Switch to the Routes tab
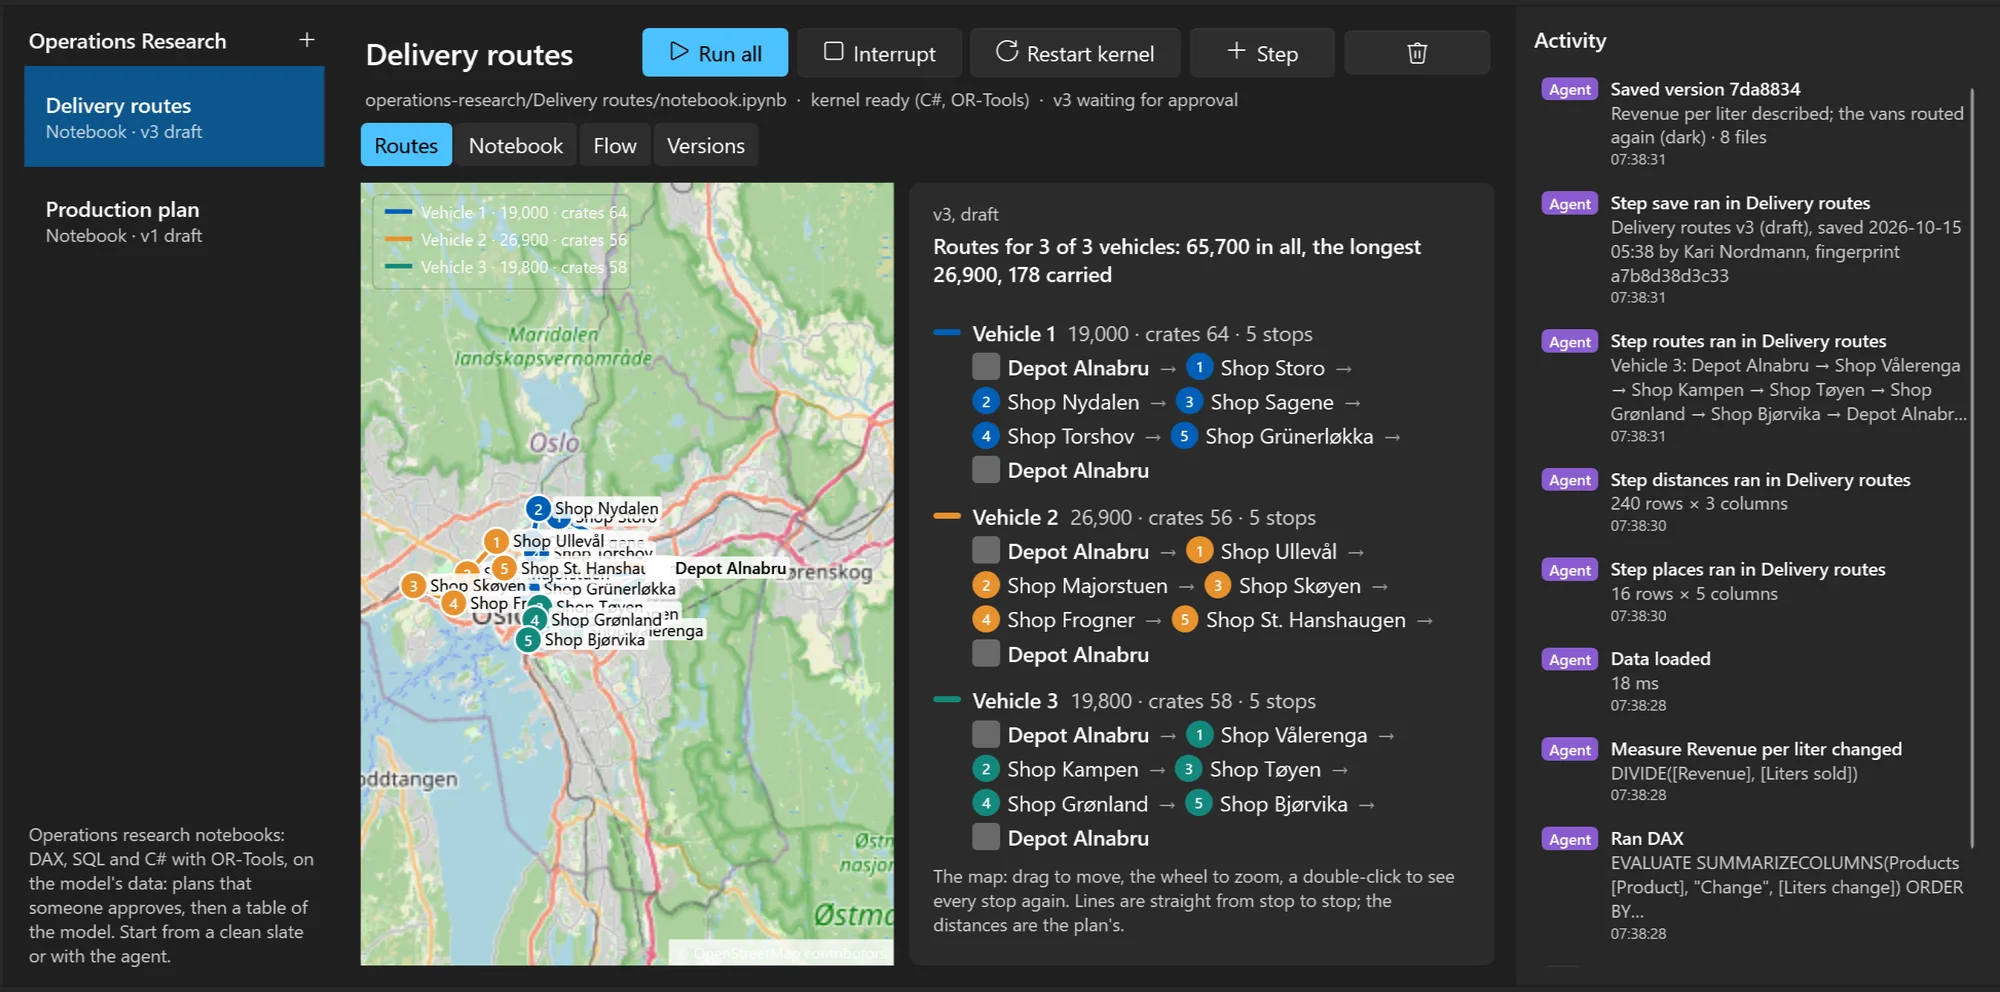Image resolution: width=2000 pixels, height=992 pixels. pos(406,145)
